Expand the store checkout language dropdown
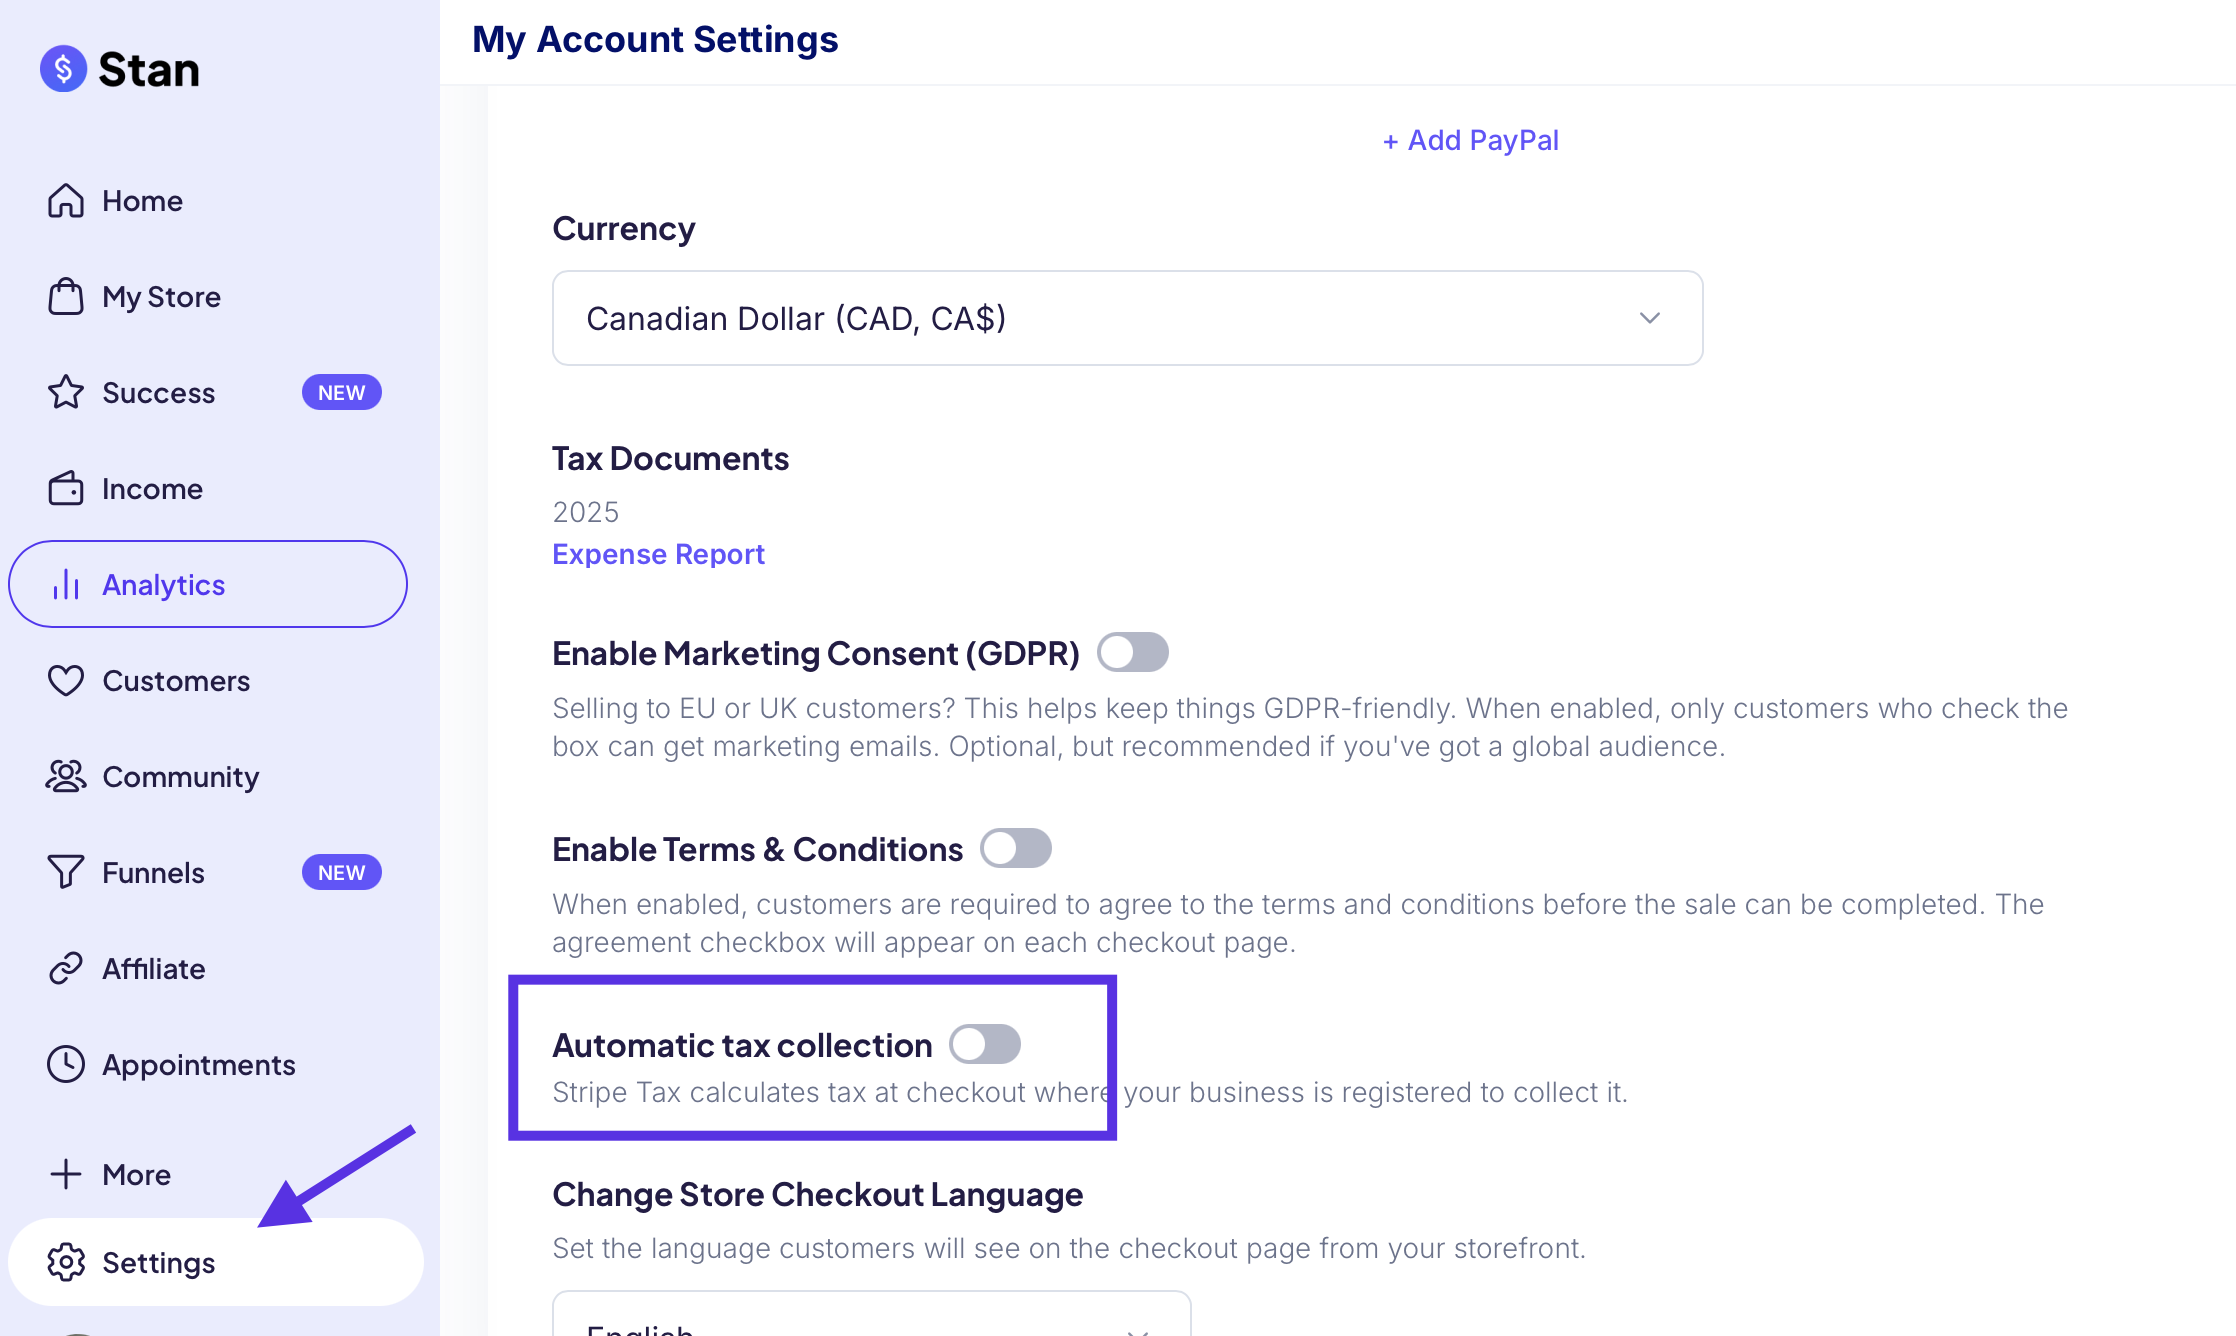 point(871,1314)
